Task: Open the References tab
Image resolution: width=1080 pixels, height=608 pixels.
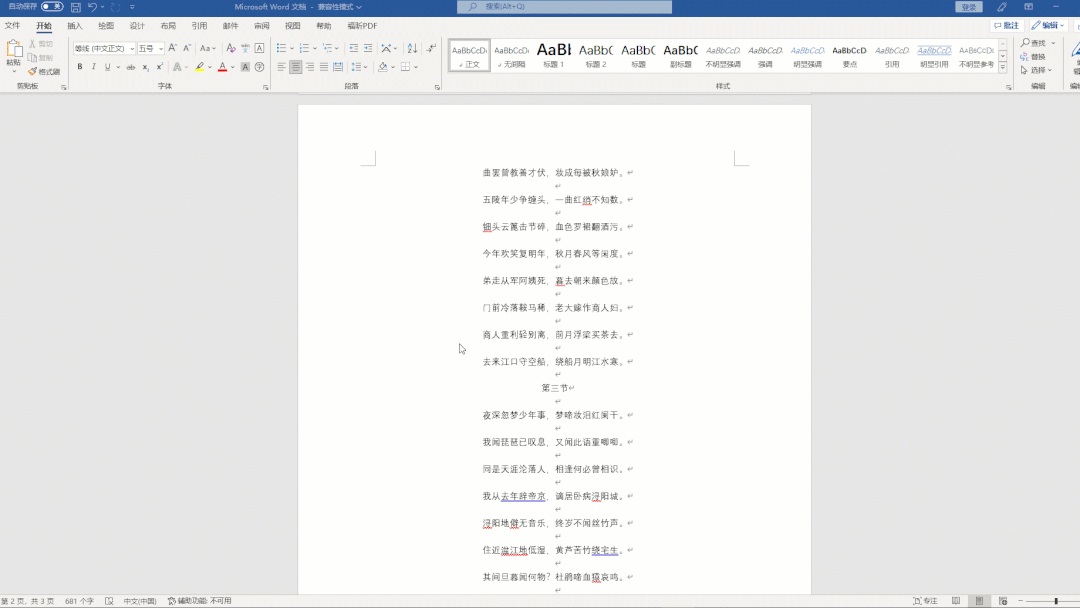Action: pos(199,26)
